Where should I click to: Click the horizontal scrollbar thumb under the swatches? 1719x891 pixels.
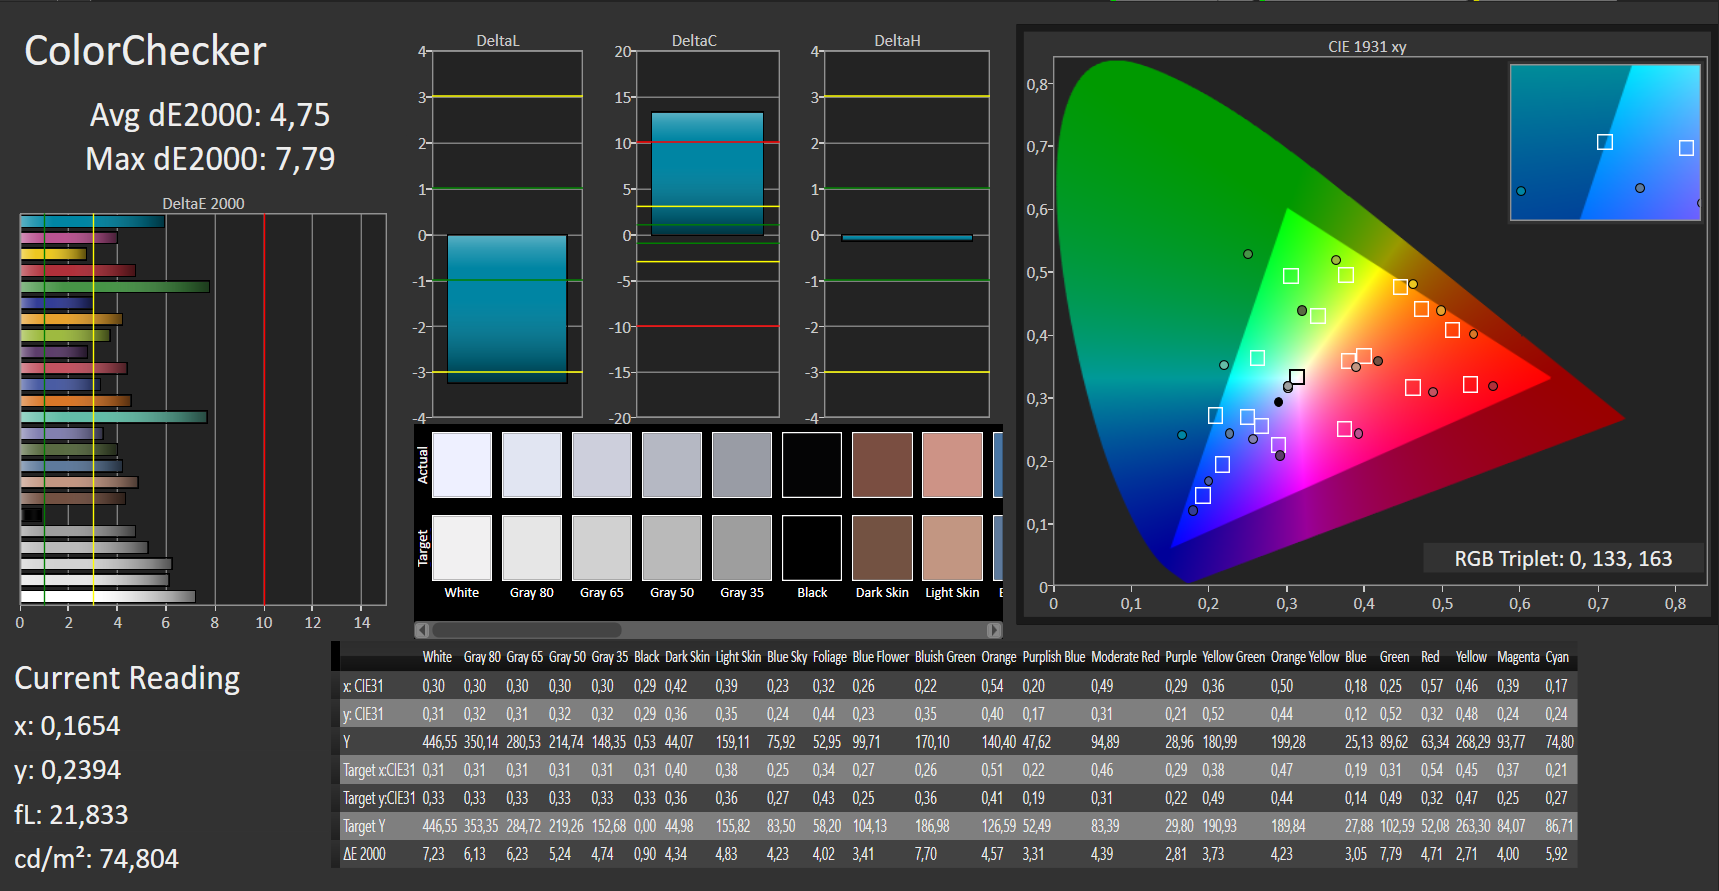pos(527,630)
